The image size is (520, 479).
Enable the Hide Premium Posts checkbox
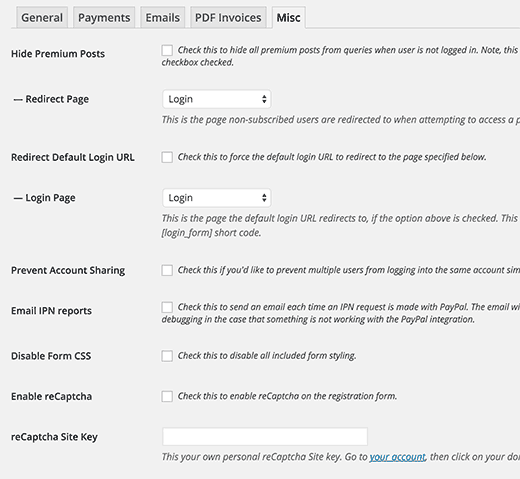click(167, 50)
